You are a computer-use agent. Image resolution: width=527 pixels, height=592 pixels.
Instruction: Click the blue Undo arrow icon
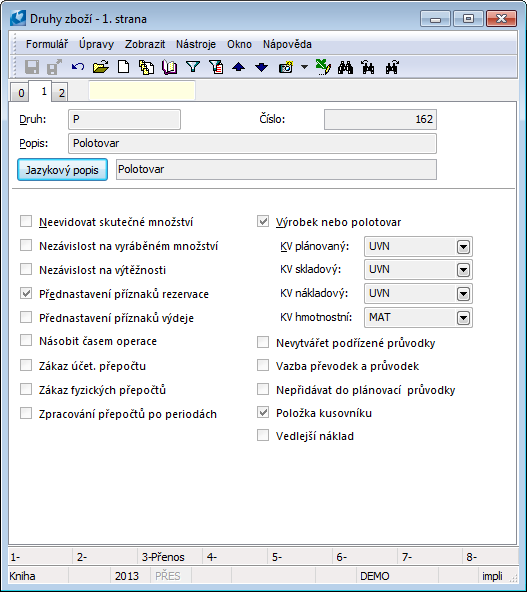pos(78,67)
